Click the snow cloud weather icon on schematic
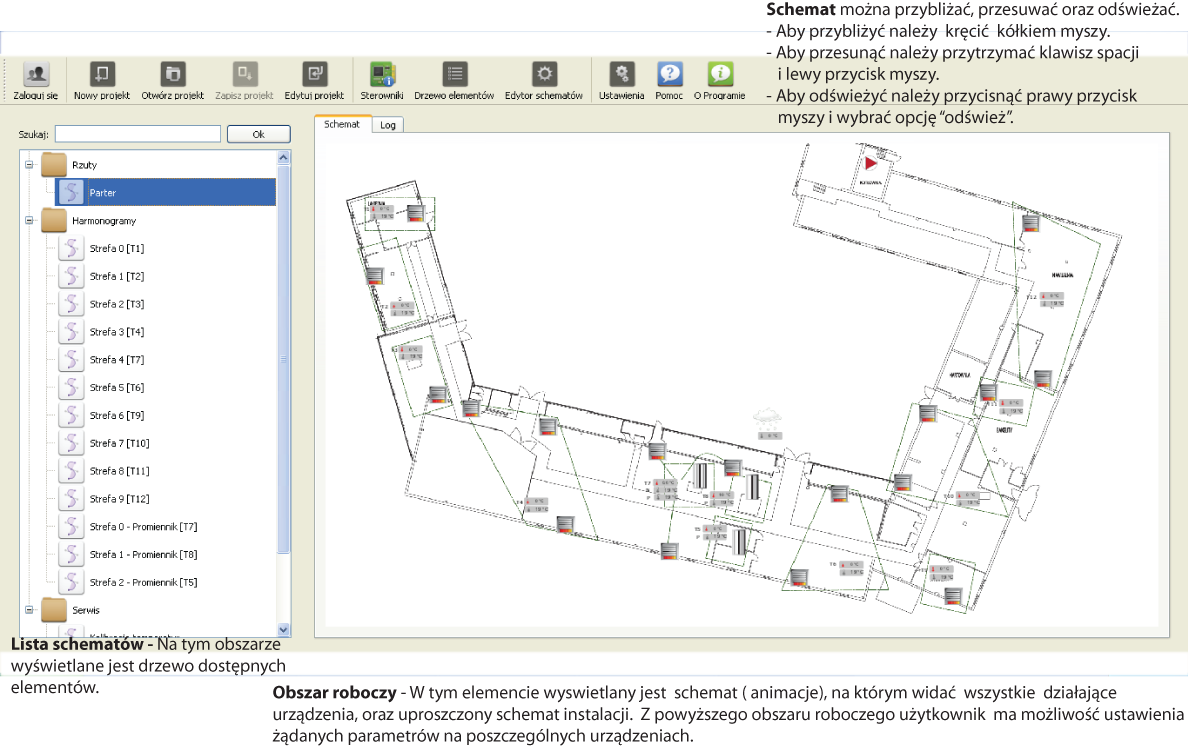This screenshot has height=746, width=1188. pos(767,418)
